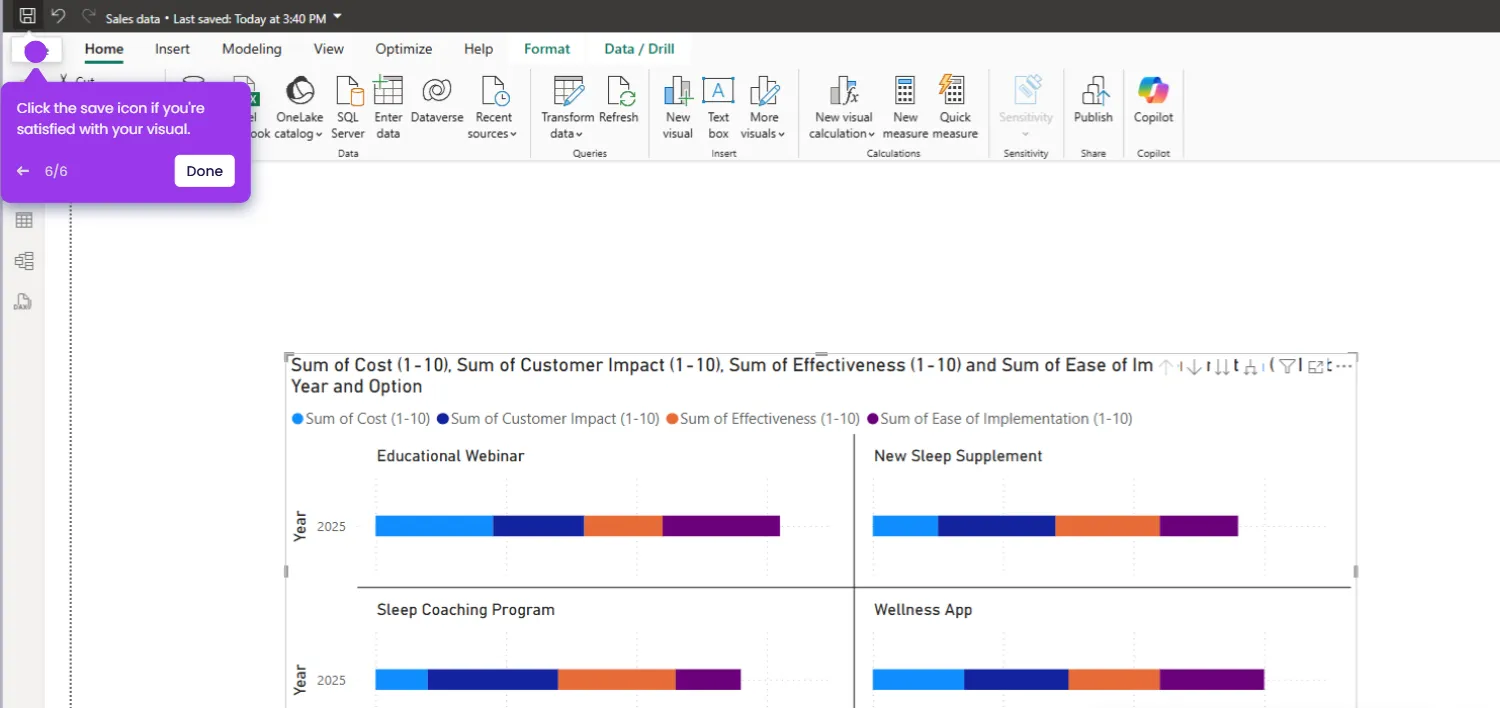Create a New measure
Image resolution: width=1500 pixels, height=708 pixels.
(905, 108)
